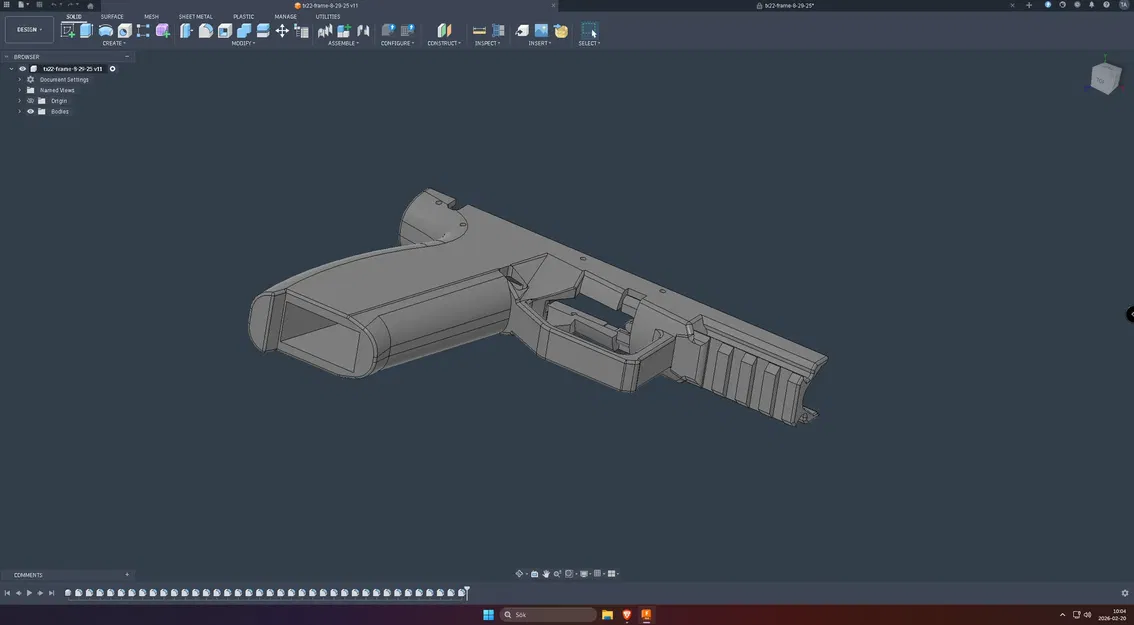Open the INSPECT dropdown menu
1134x625 pixels.
tap(487, 43)
